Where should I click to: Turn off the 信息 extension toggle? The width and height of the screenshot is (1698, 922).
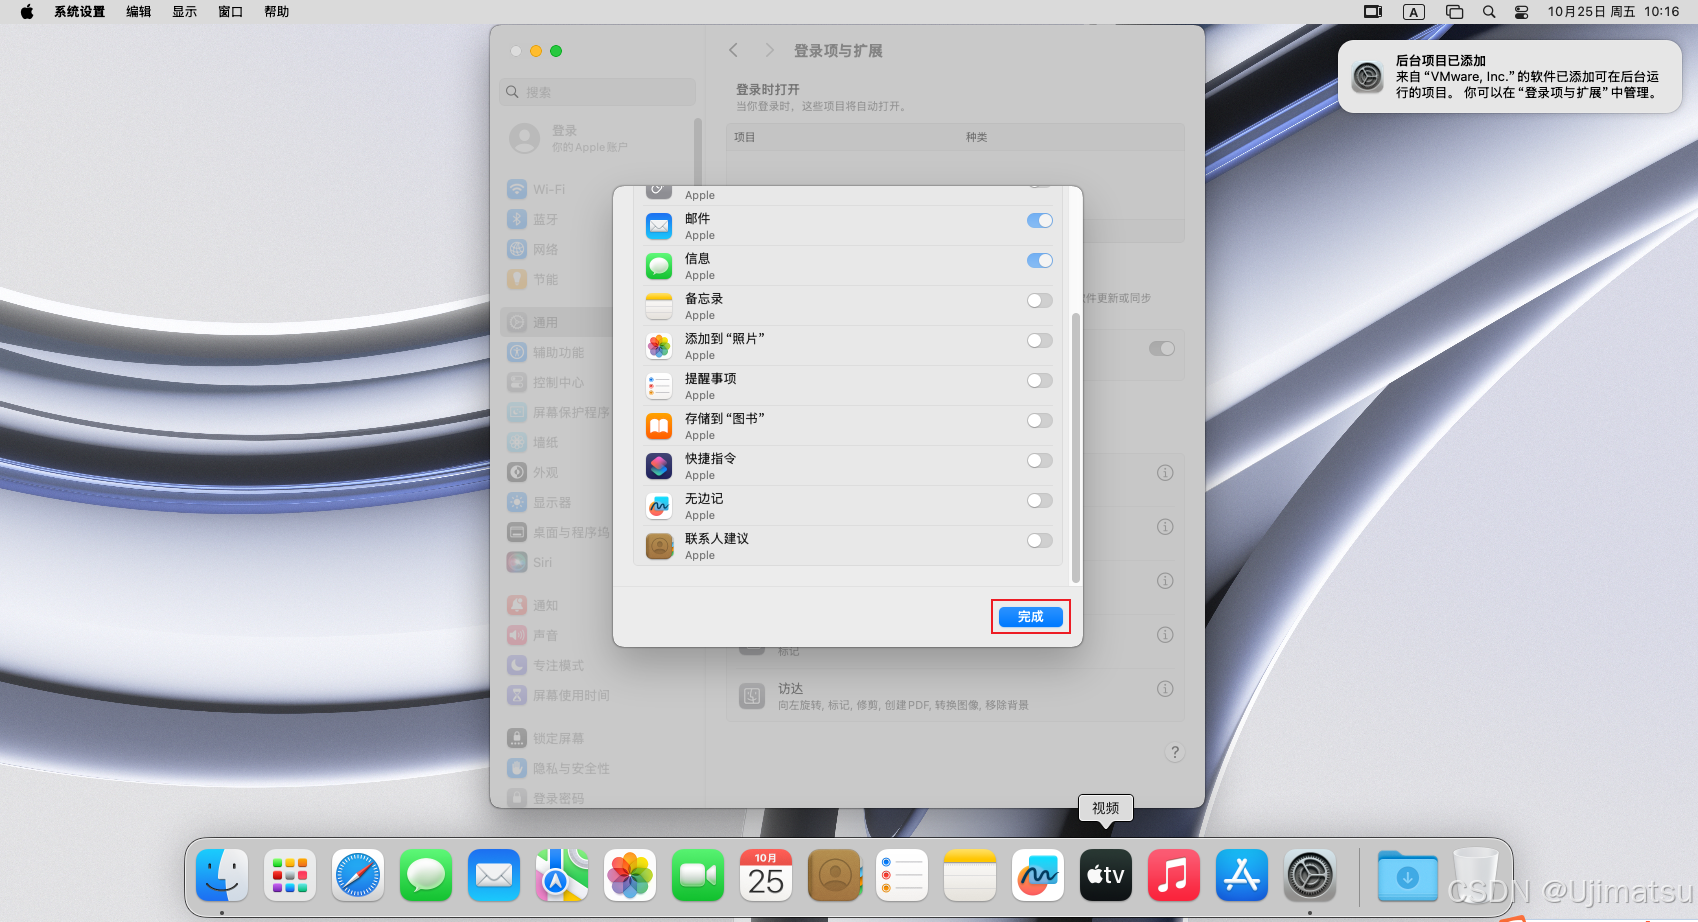pyautogui.click(x=1040, y=260)
